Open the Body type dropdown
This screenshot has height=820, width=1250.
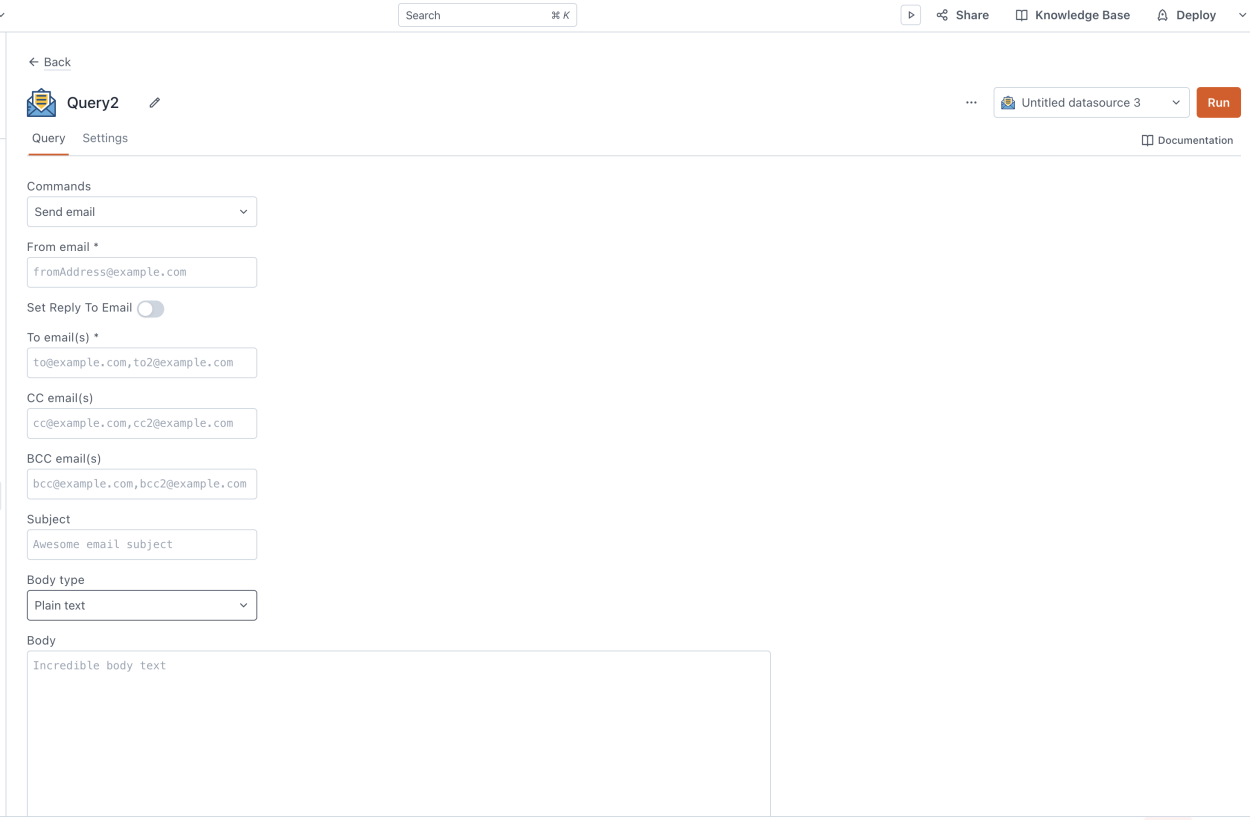pos(141,605)
